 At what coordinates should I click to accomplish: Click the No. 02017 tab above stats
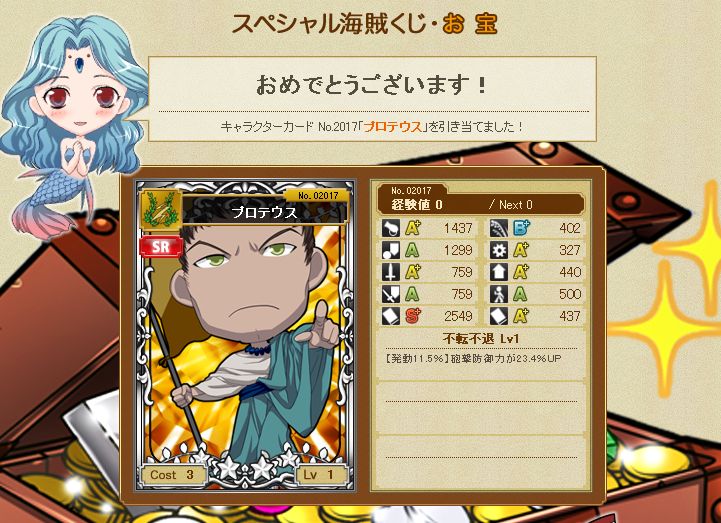pyautogui.click(x=411, y=190)
